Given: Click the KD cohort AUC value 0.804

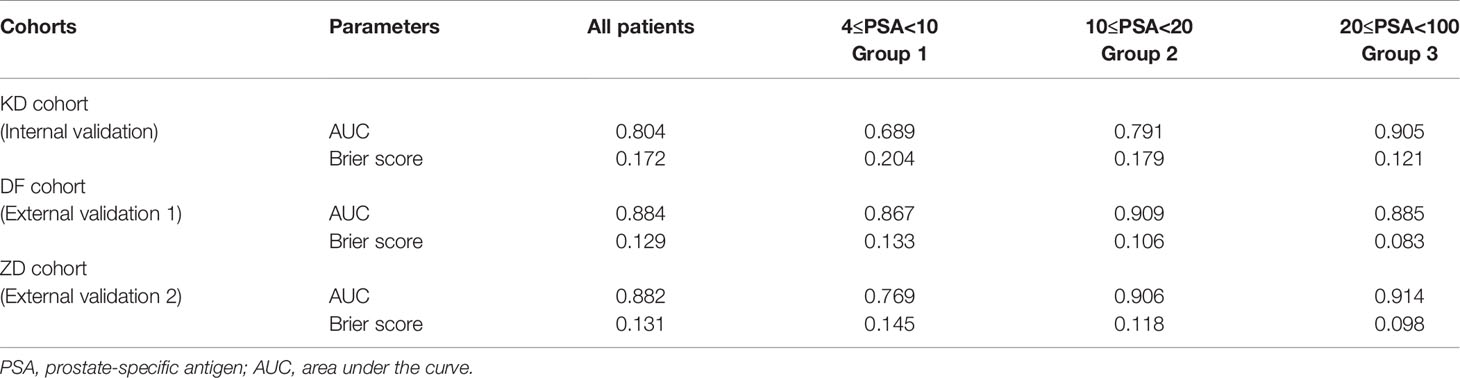Looking at the screenshot, I should [640, 131].
